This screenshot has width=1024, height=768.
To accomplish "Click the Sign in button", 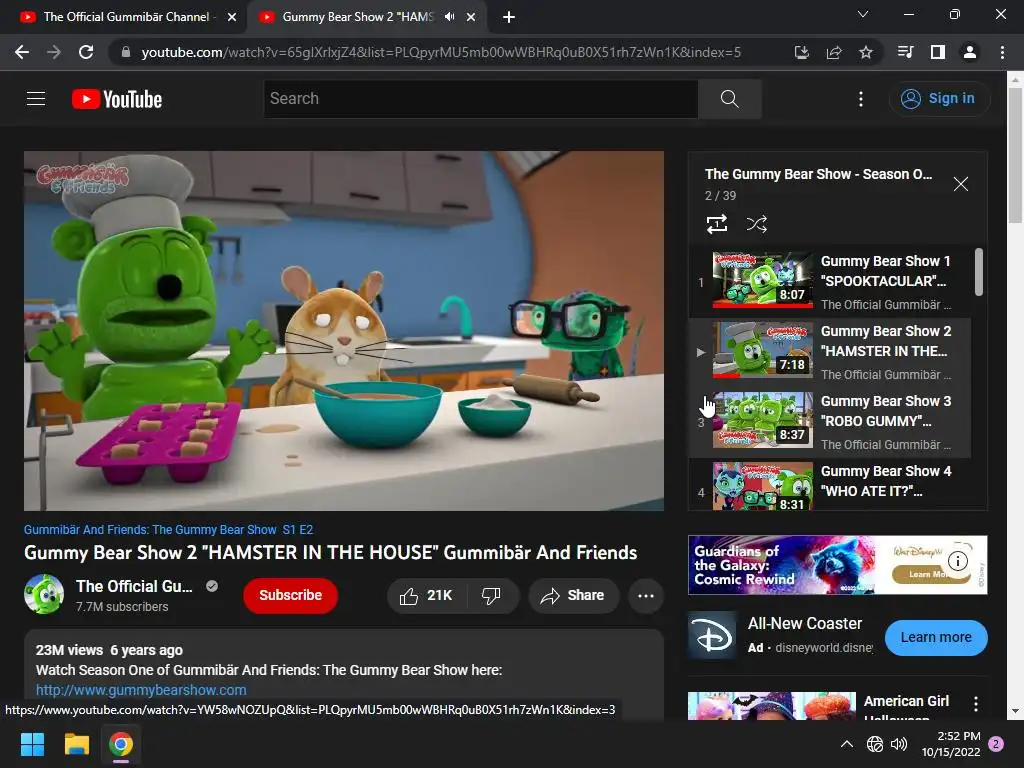I will (x=939, y=99).
